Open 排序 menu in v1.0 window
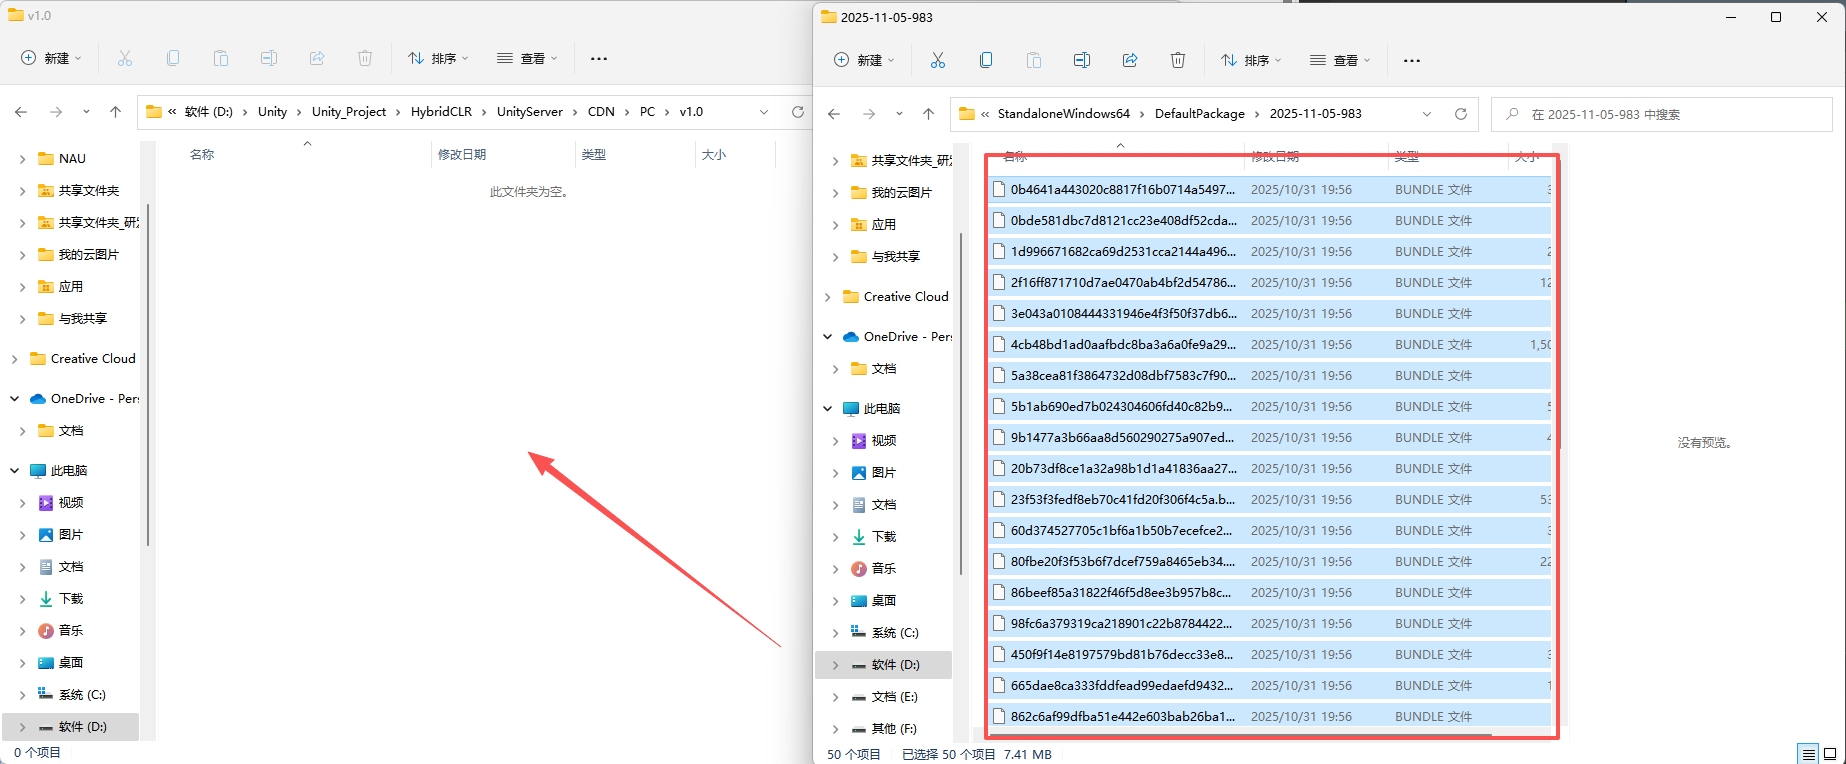 438,58
